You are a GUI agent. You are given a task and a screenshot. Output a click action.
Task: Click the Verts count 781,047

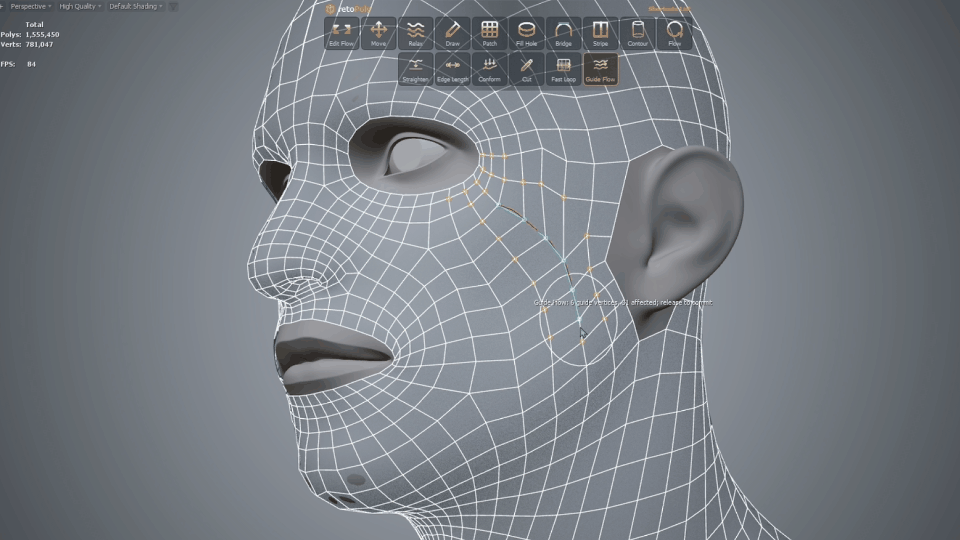[x=39, y=45]
